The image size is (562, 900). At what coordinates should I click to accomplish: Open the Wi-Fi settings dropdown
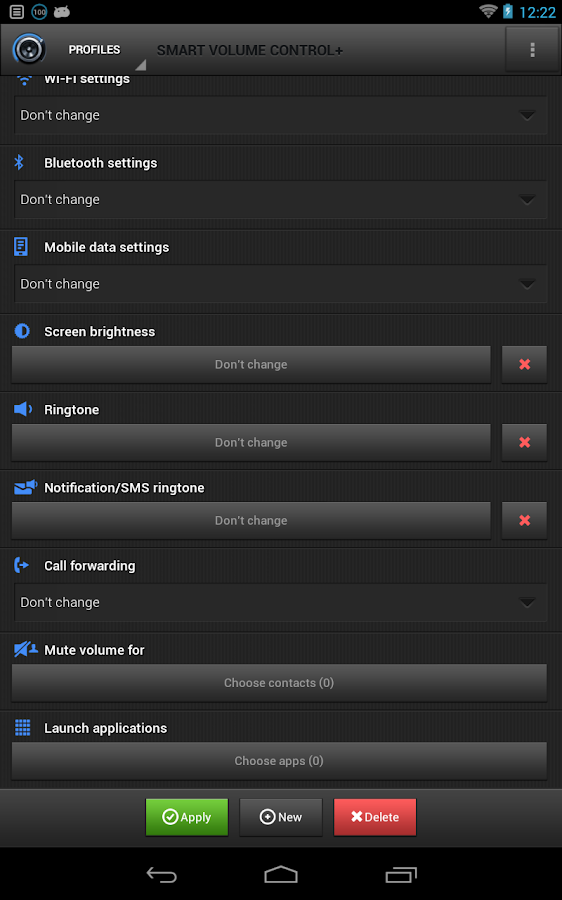tap(281, 115)
